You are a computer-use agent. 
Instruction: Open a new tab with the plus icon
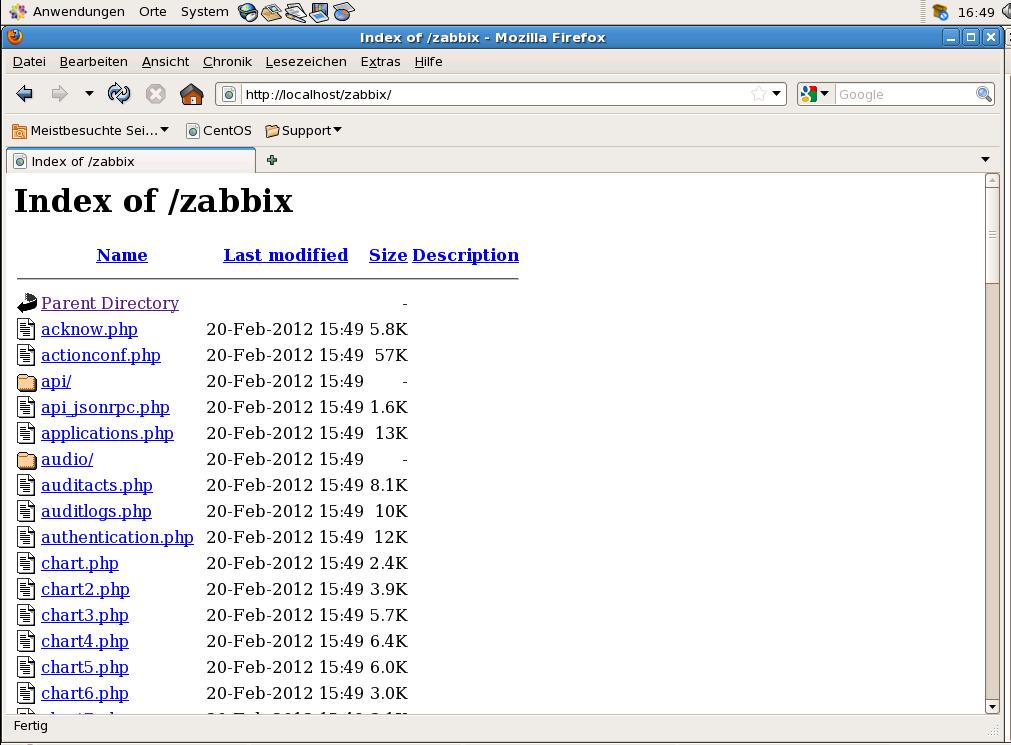tap(271, 160)
